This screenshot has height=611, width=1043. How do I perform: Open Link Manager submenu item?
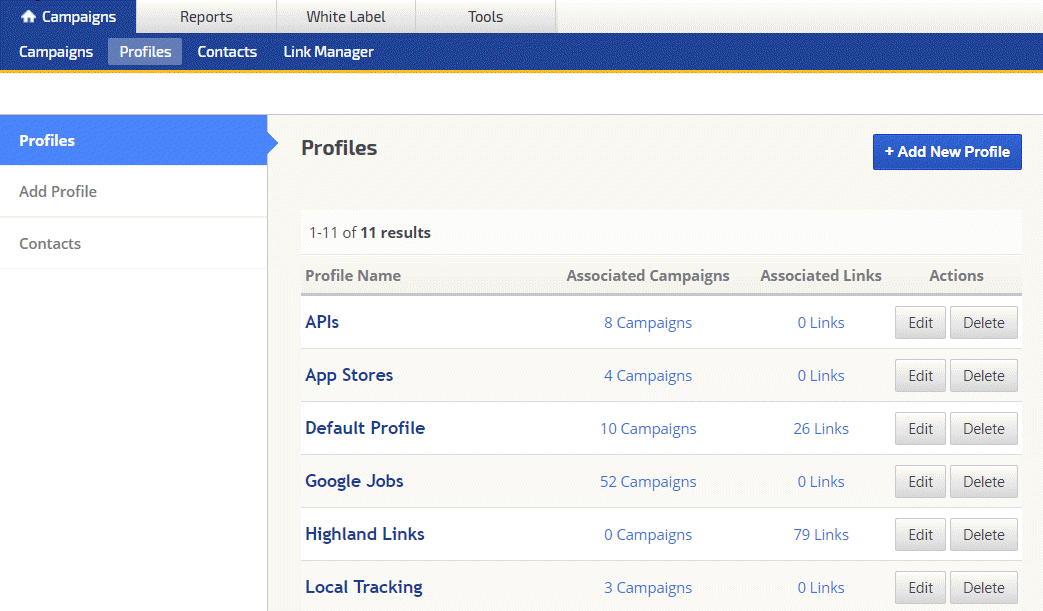328,52
